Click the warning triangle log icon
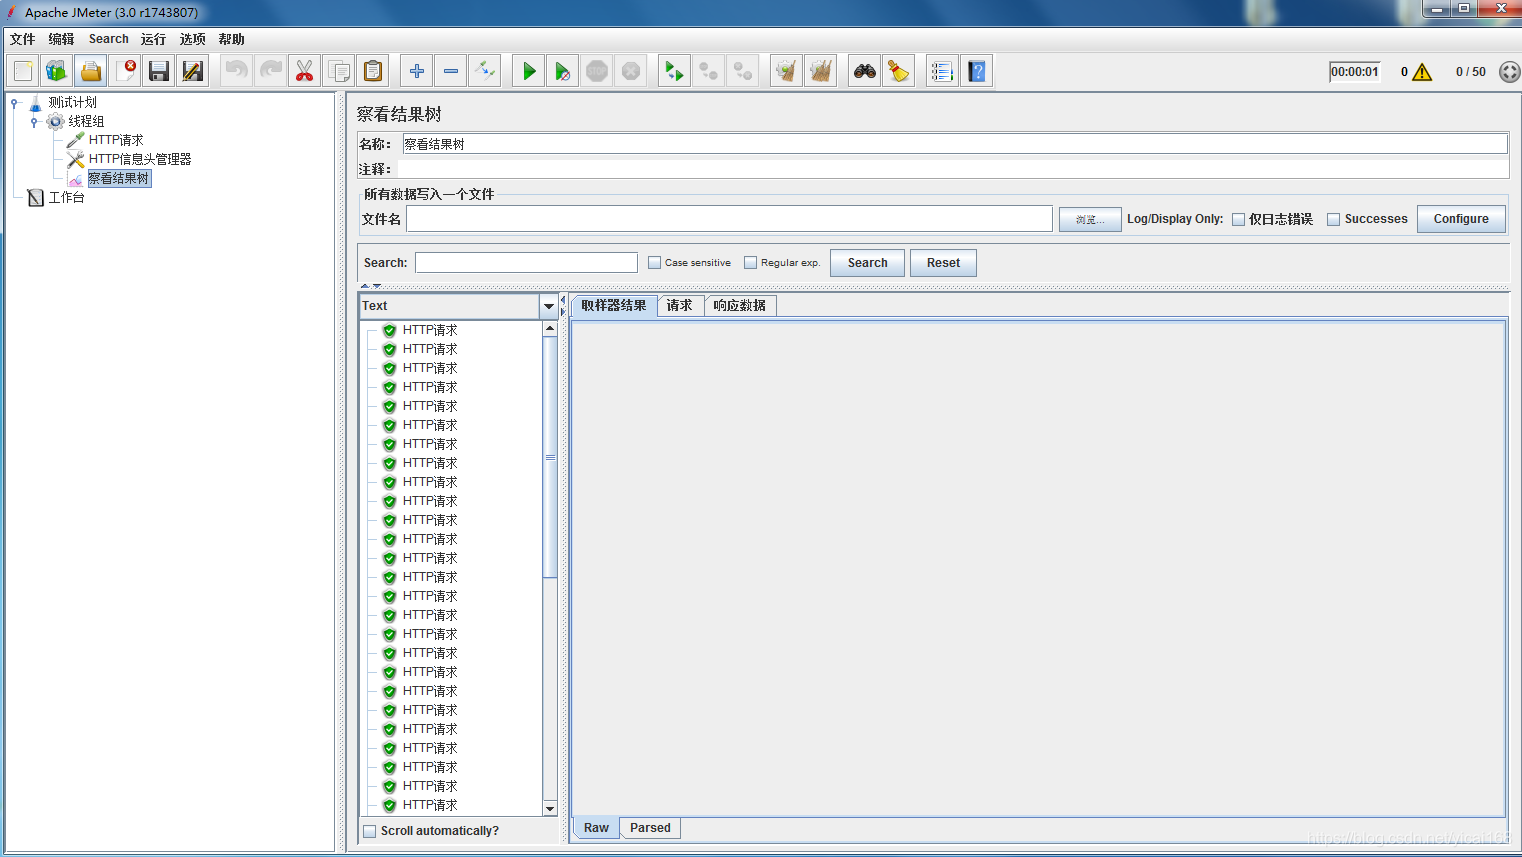 [1422, 72]
